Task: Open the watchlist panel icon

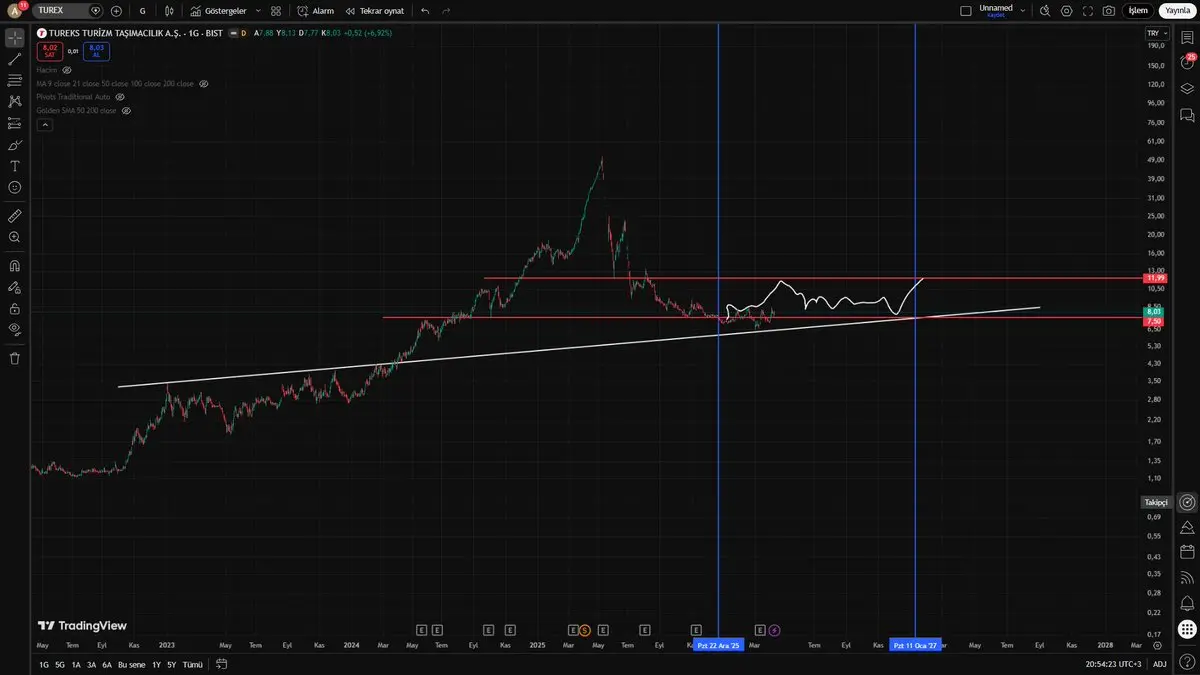Action: pyautogui.click(x=1187, y=38)
